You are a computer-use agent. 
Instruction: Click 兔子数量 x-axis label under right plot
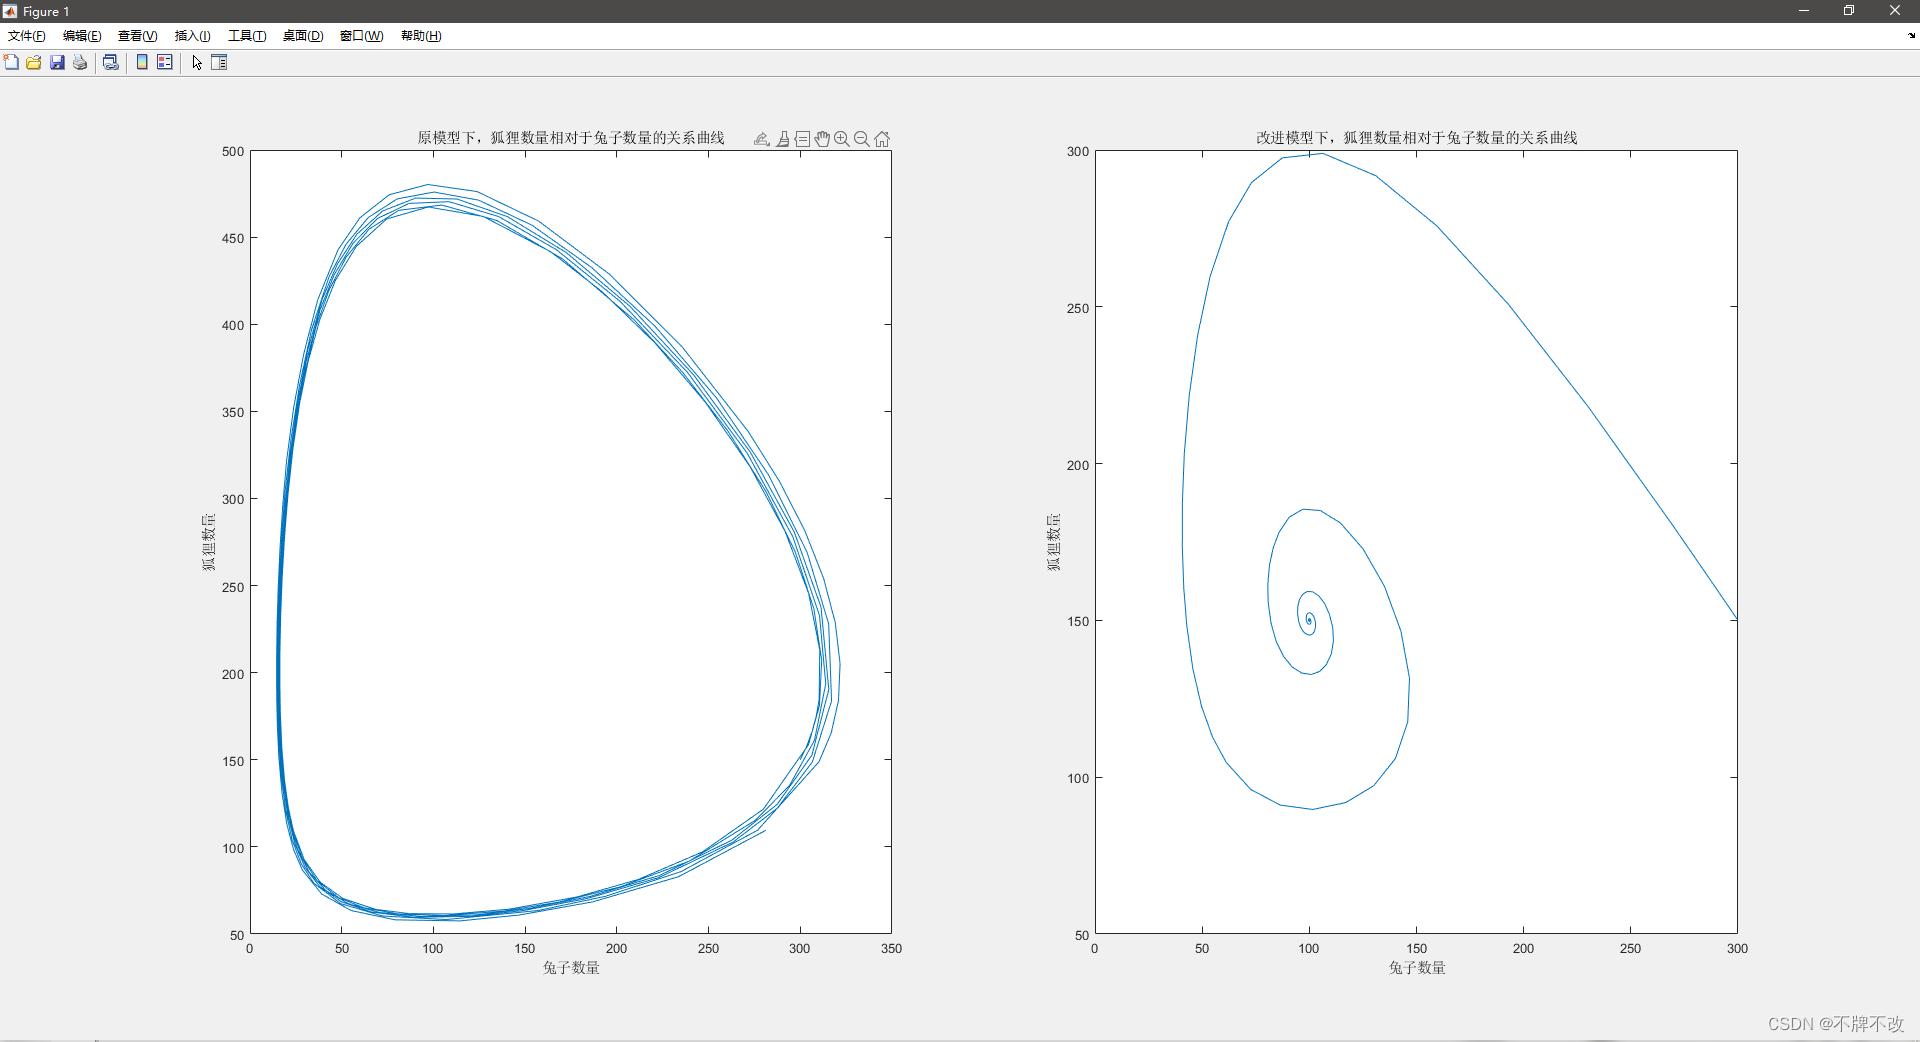click(x=1417, y=968)
